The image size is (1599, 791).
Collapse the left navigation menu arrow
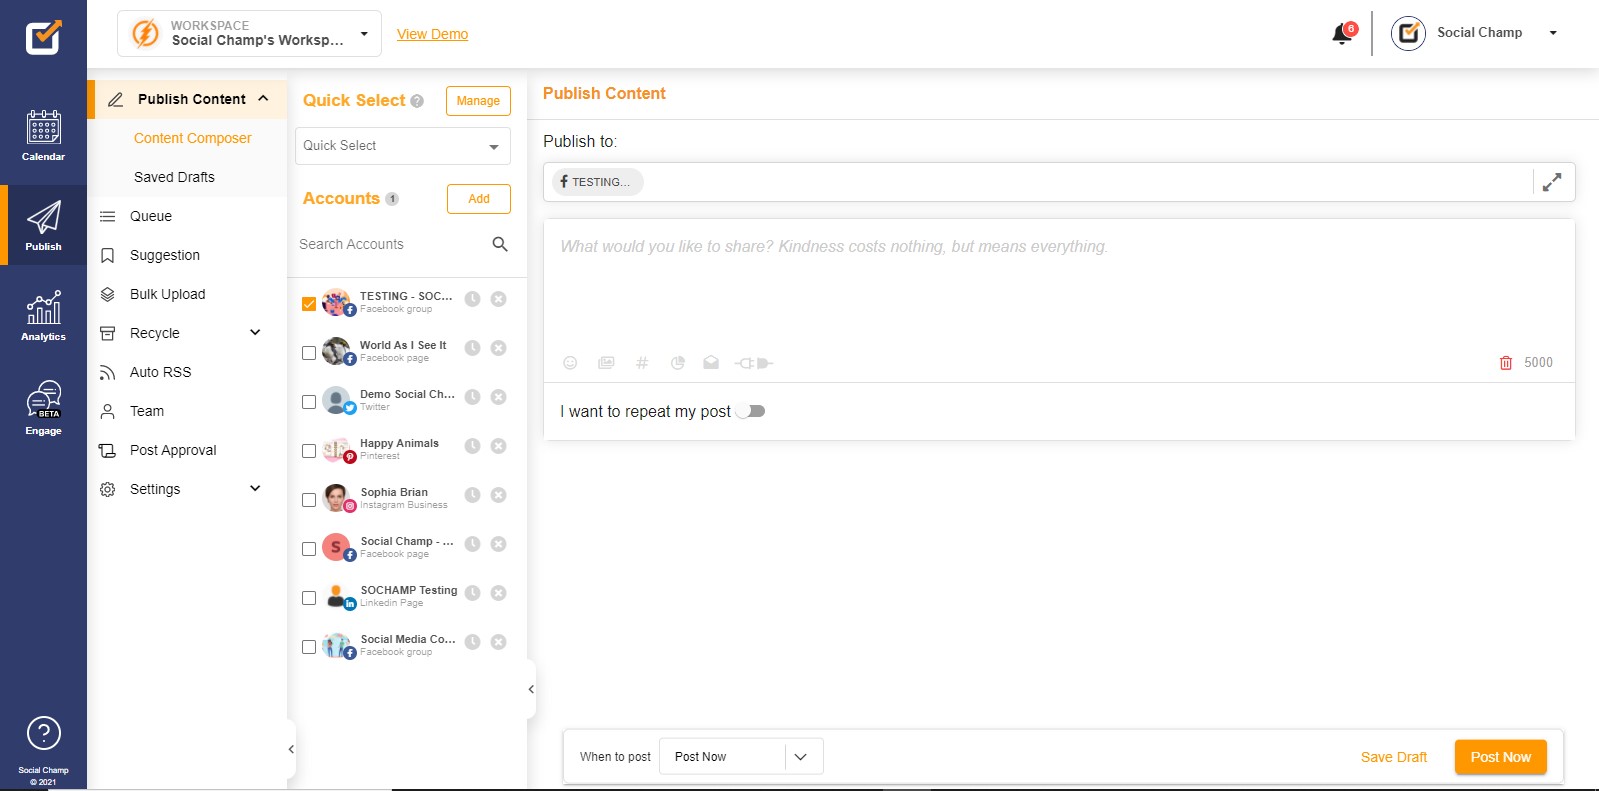[x=291, y=749]
